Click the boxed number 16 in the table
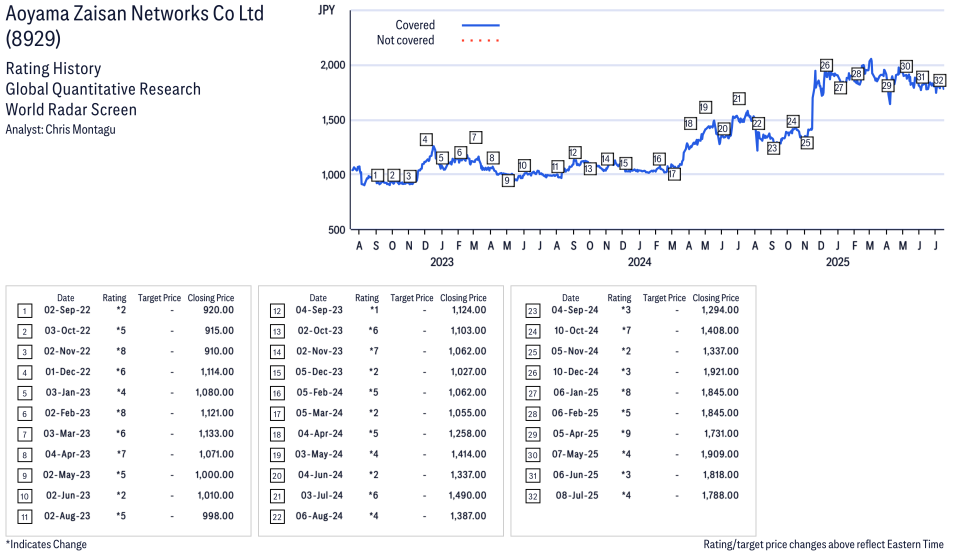Viewport: 955px width, 551px height. pyautogui.click(x=277, y=393)
